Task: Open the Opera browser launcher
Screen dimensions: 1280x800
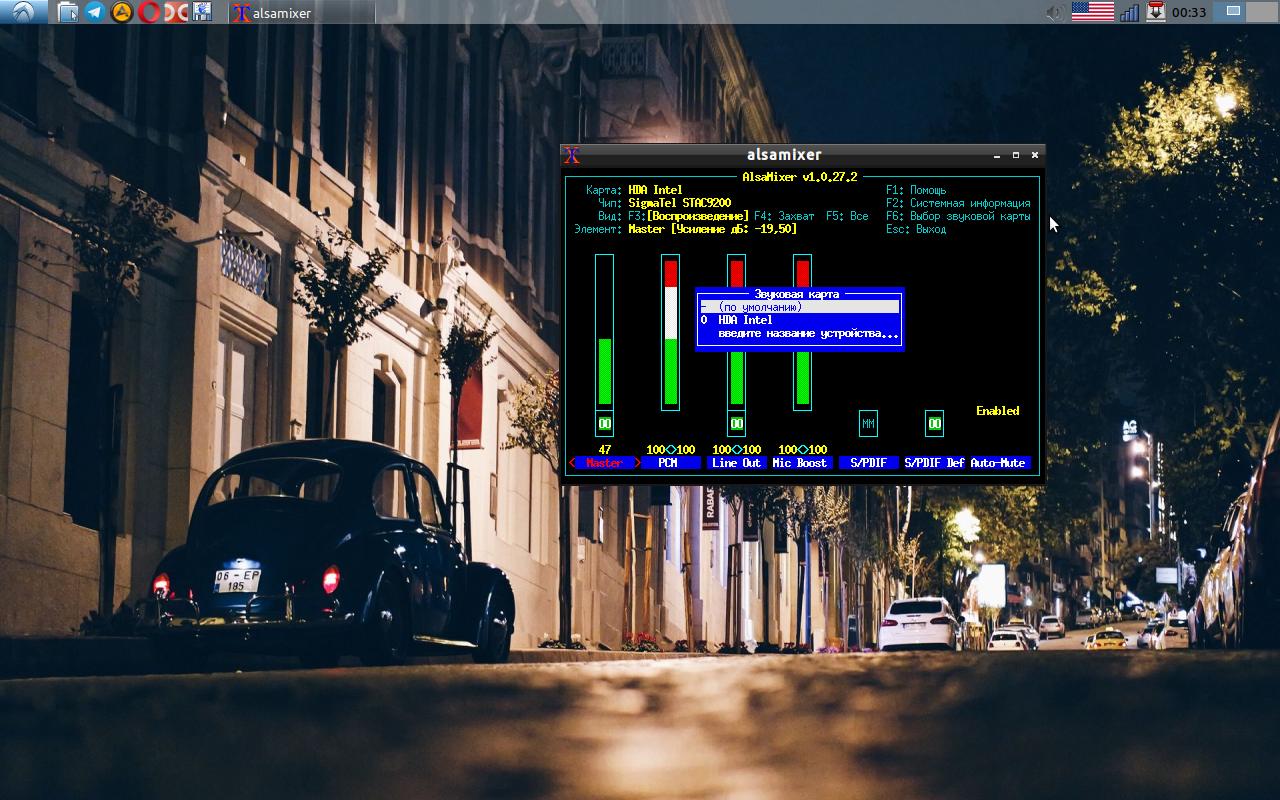Action: point(149,12)
